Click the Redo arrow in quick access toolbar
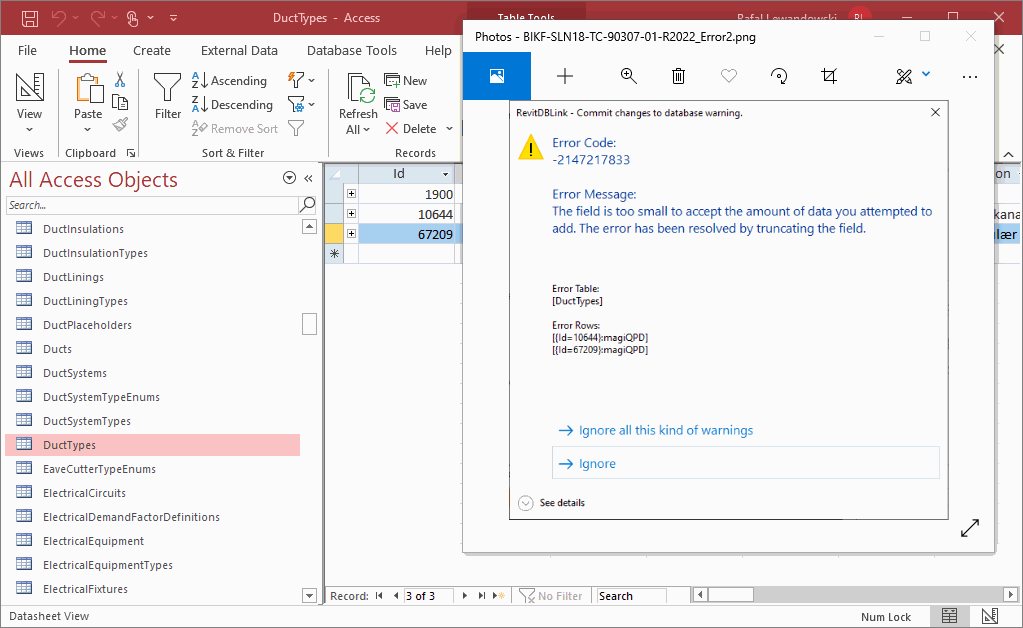1023x628 pixels. pos(99,18)
